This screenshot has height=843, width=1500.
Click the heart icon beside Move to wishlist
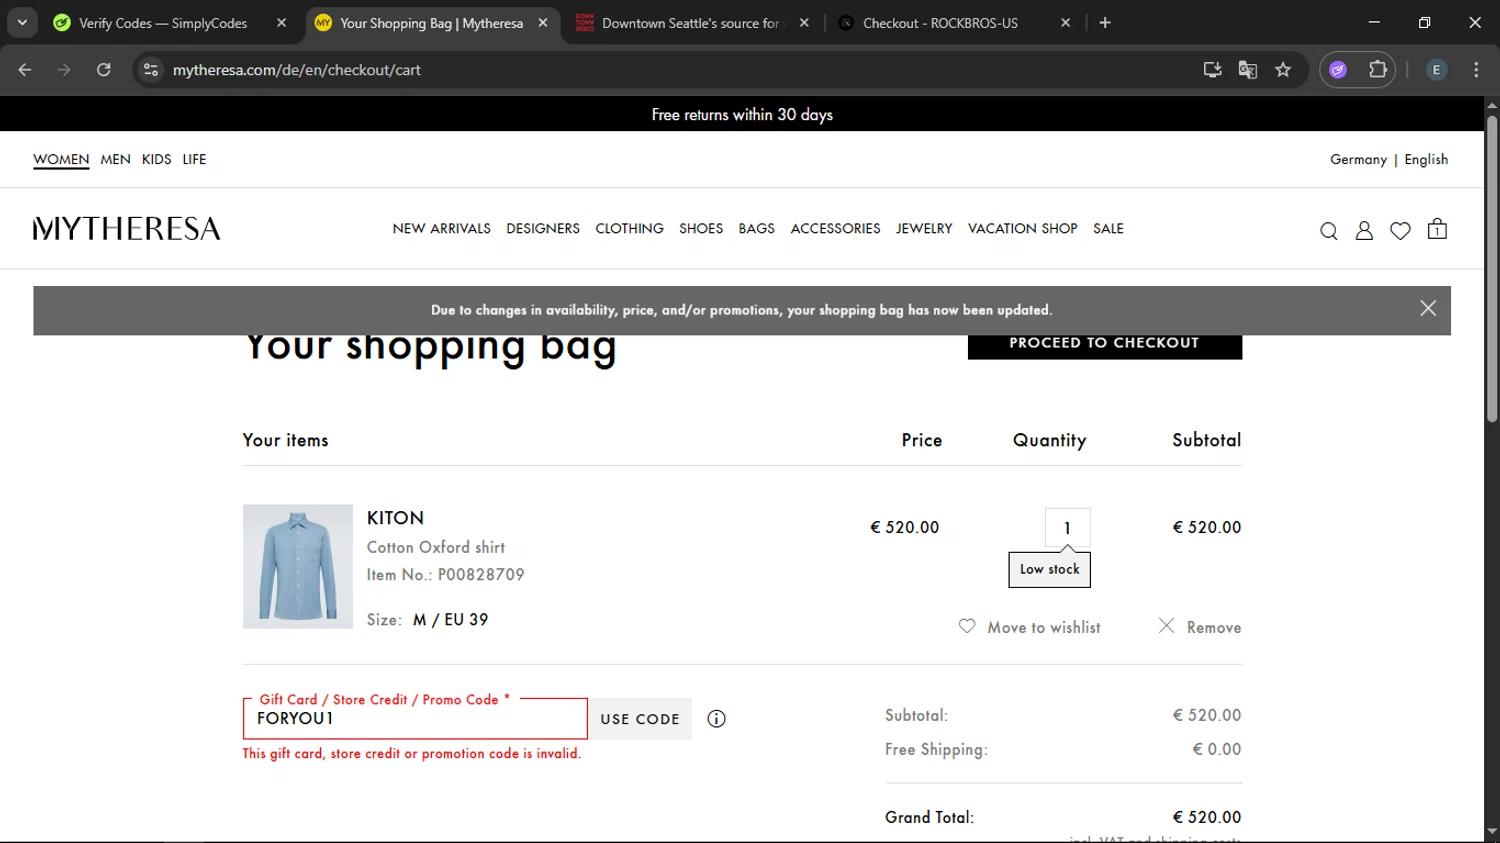pos(967,626)
